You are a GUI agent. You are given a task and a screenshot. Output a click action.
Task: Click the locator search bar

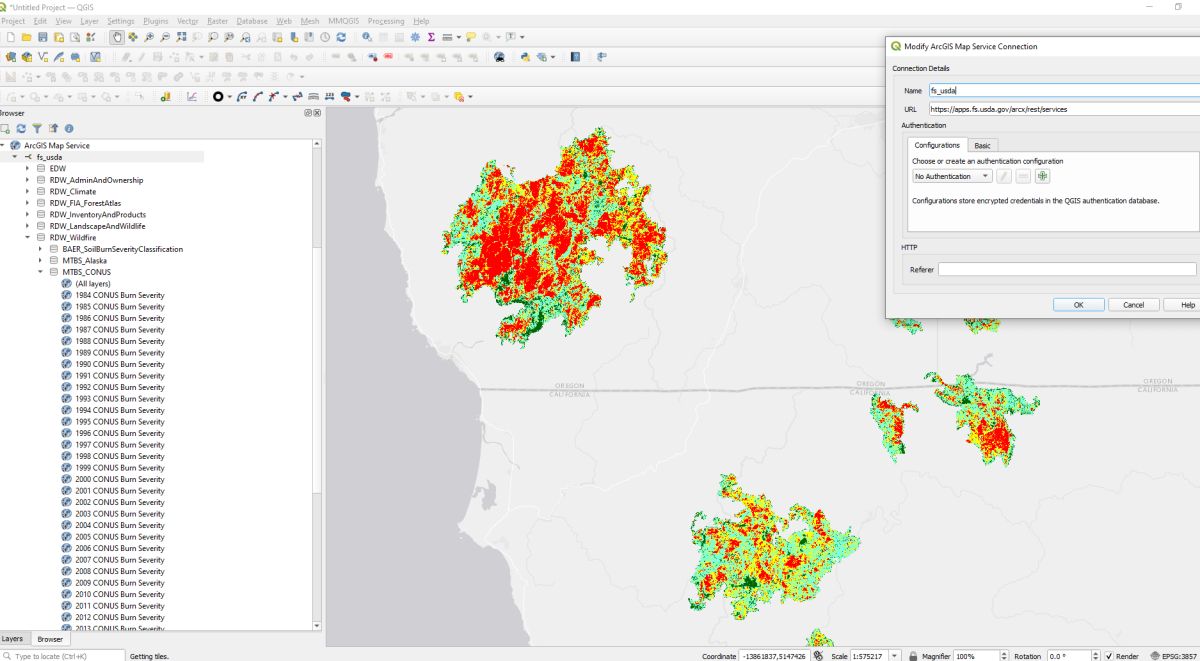coord(62,656)
